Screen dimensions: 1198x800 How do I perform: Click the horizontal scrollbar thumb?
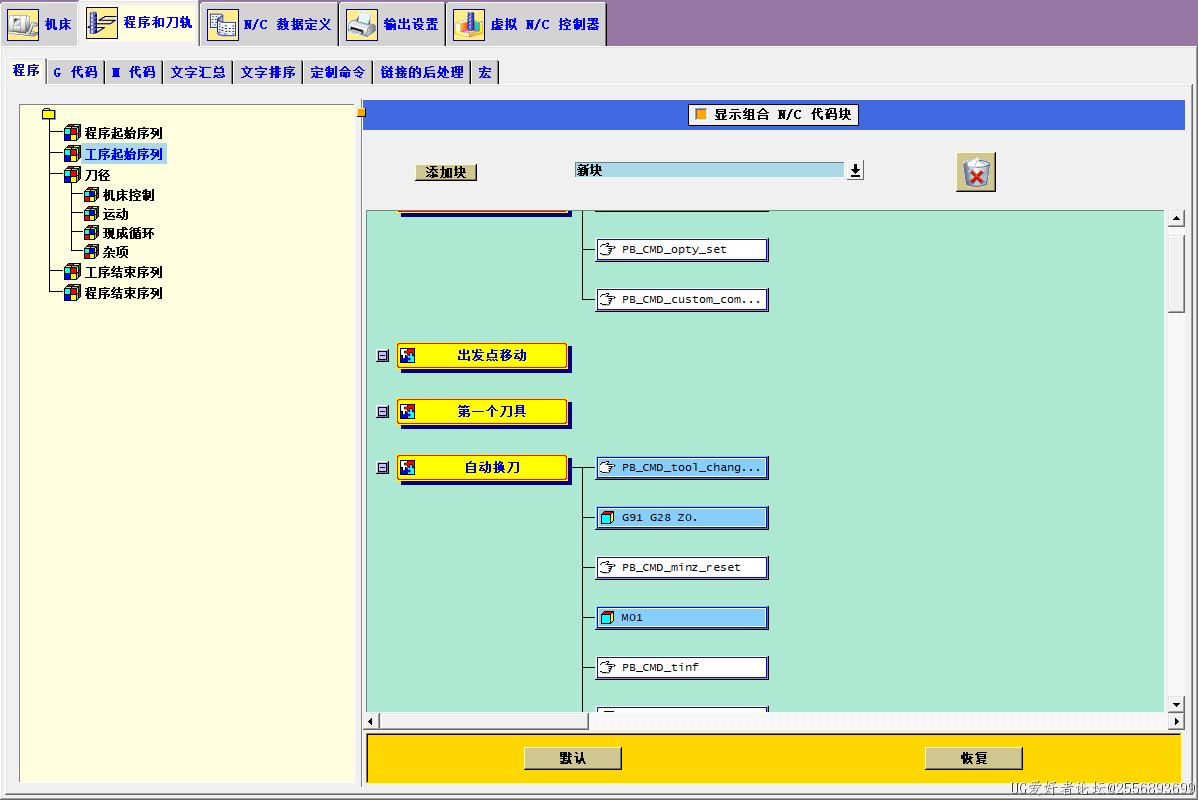tap(484, 721)
